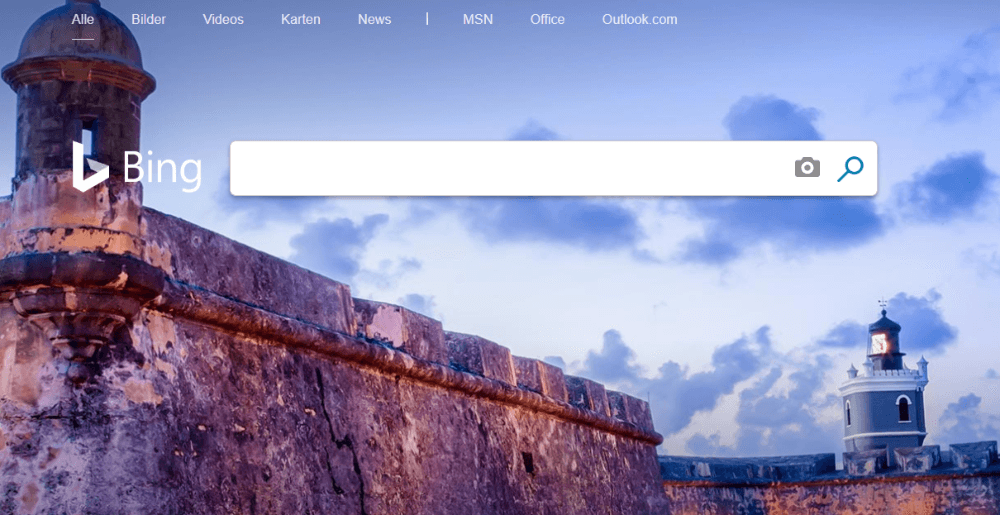The height and width of the screenshot is (515, 1000).
Task: Switch to the Videos tab
Action: coord(223,19)
